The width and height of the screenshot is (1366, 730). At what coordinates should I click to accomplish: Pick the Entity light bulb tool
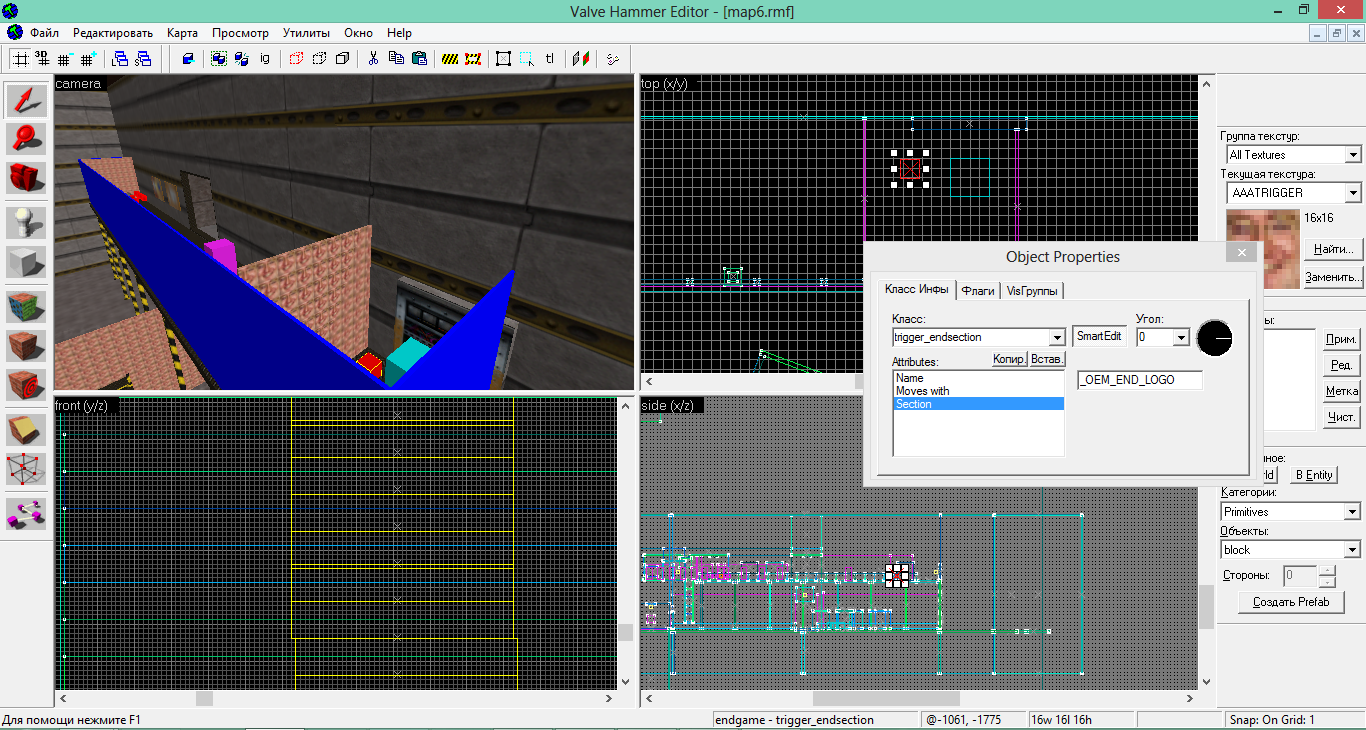[x=27, y=222]
